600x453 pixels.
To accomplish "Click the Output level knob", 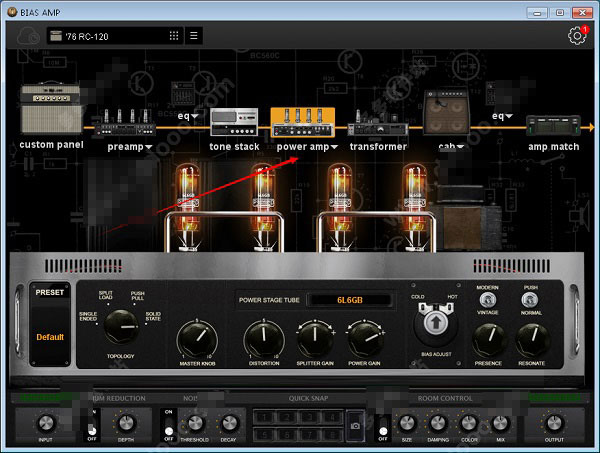I will (x=554, y=423).
